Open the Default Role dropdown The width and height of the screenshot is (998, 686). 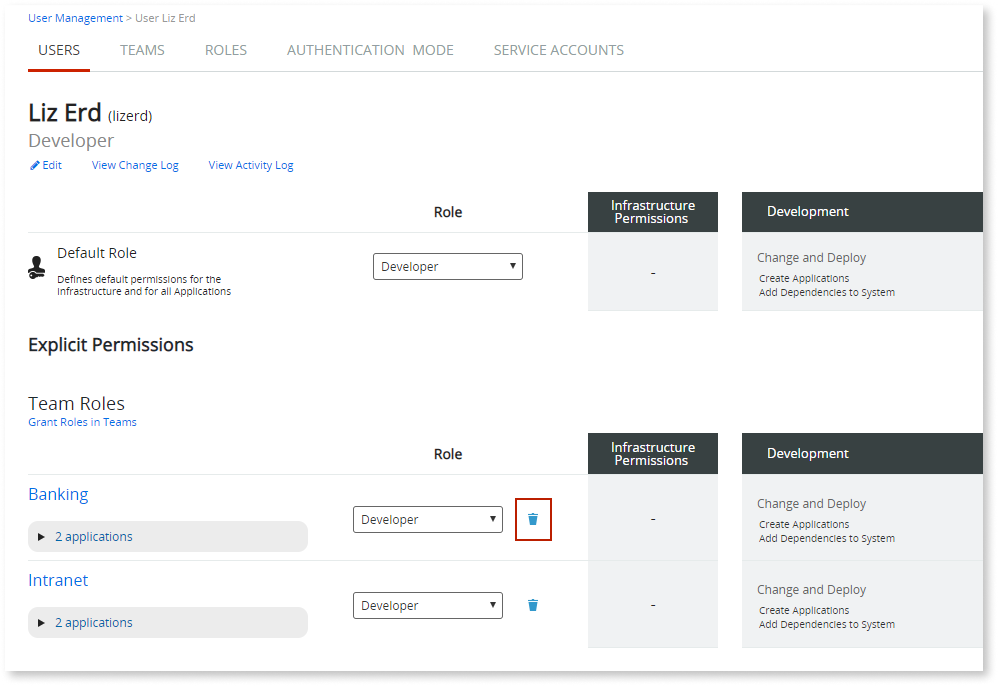click(447, 266)
